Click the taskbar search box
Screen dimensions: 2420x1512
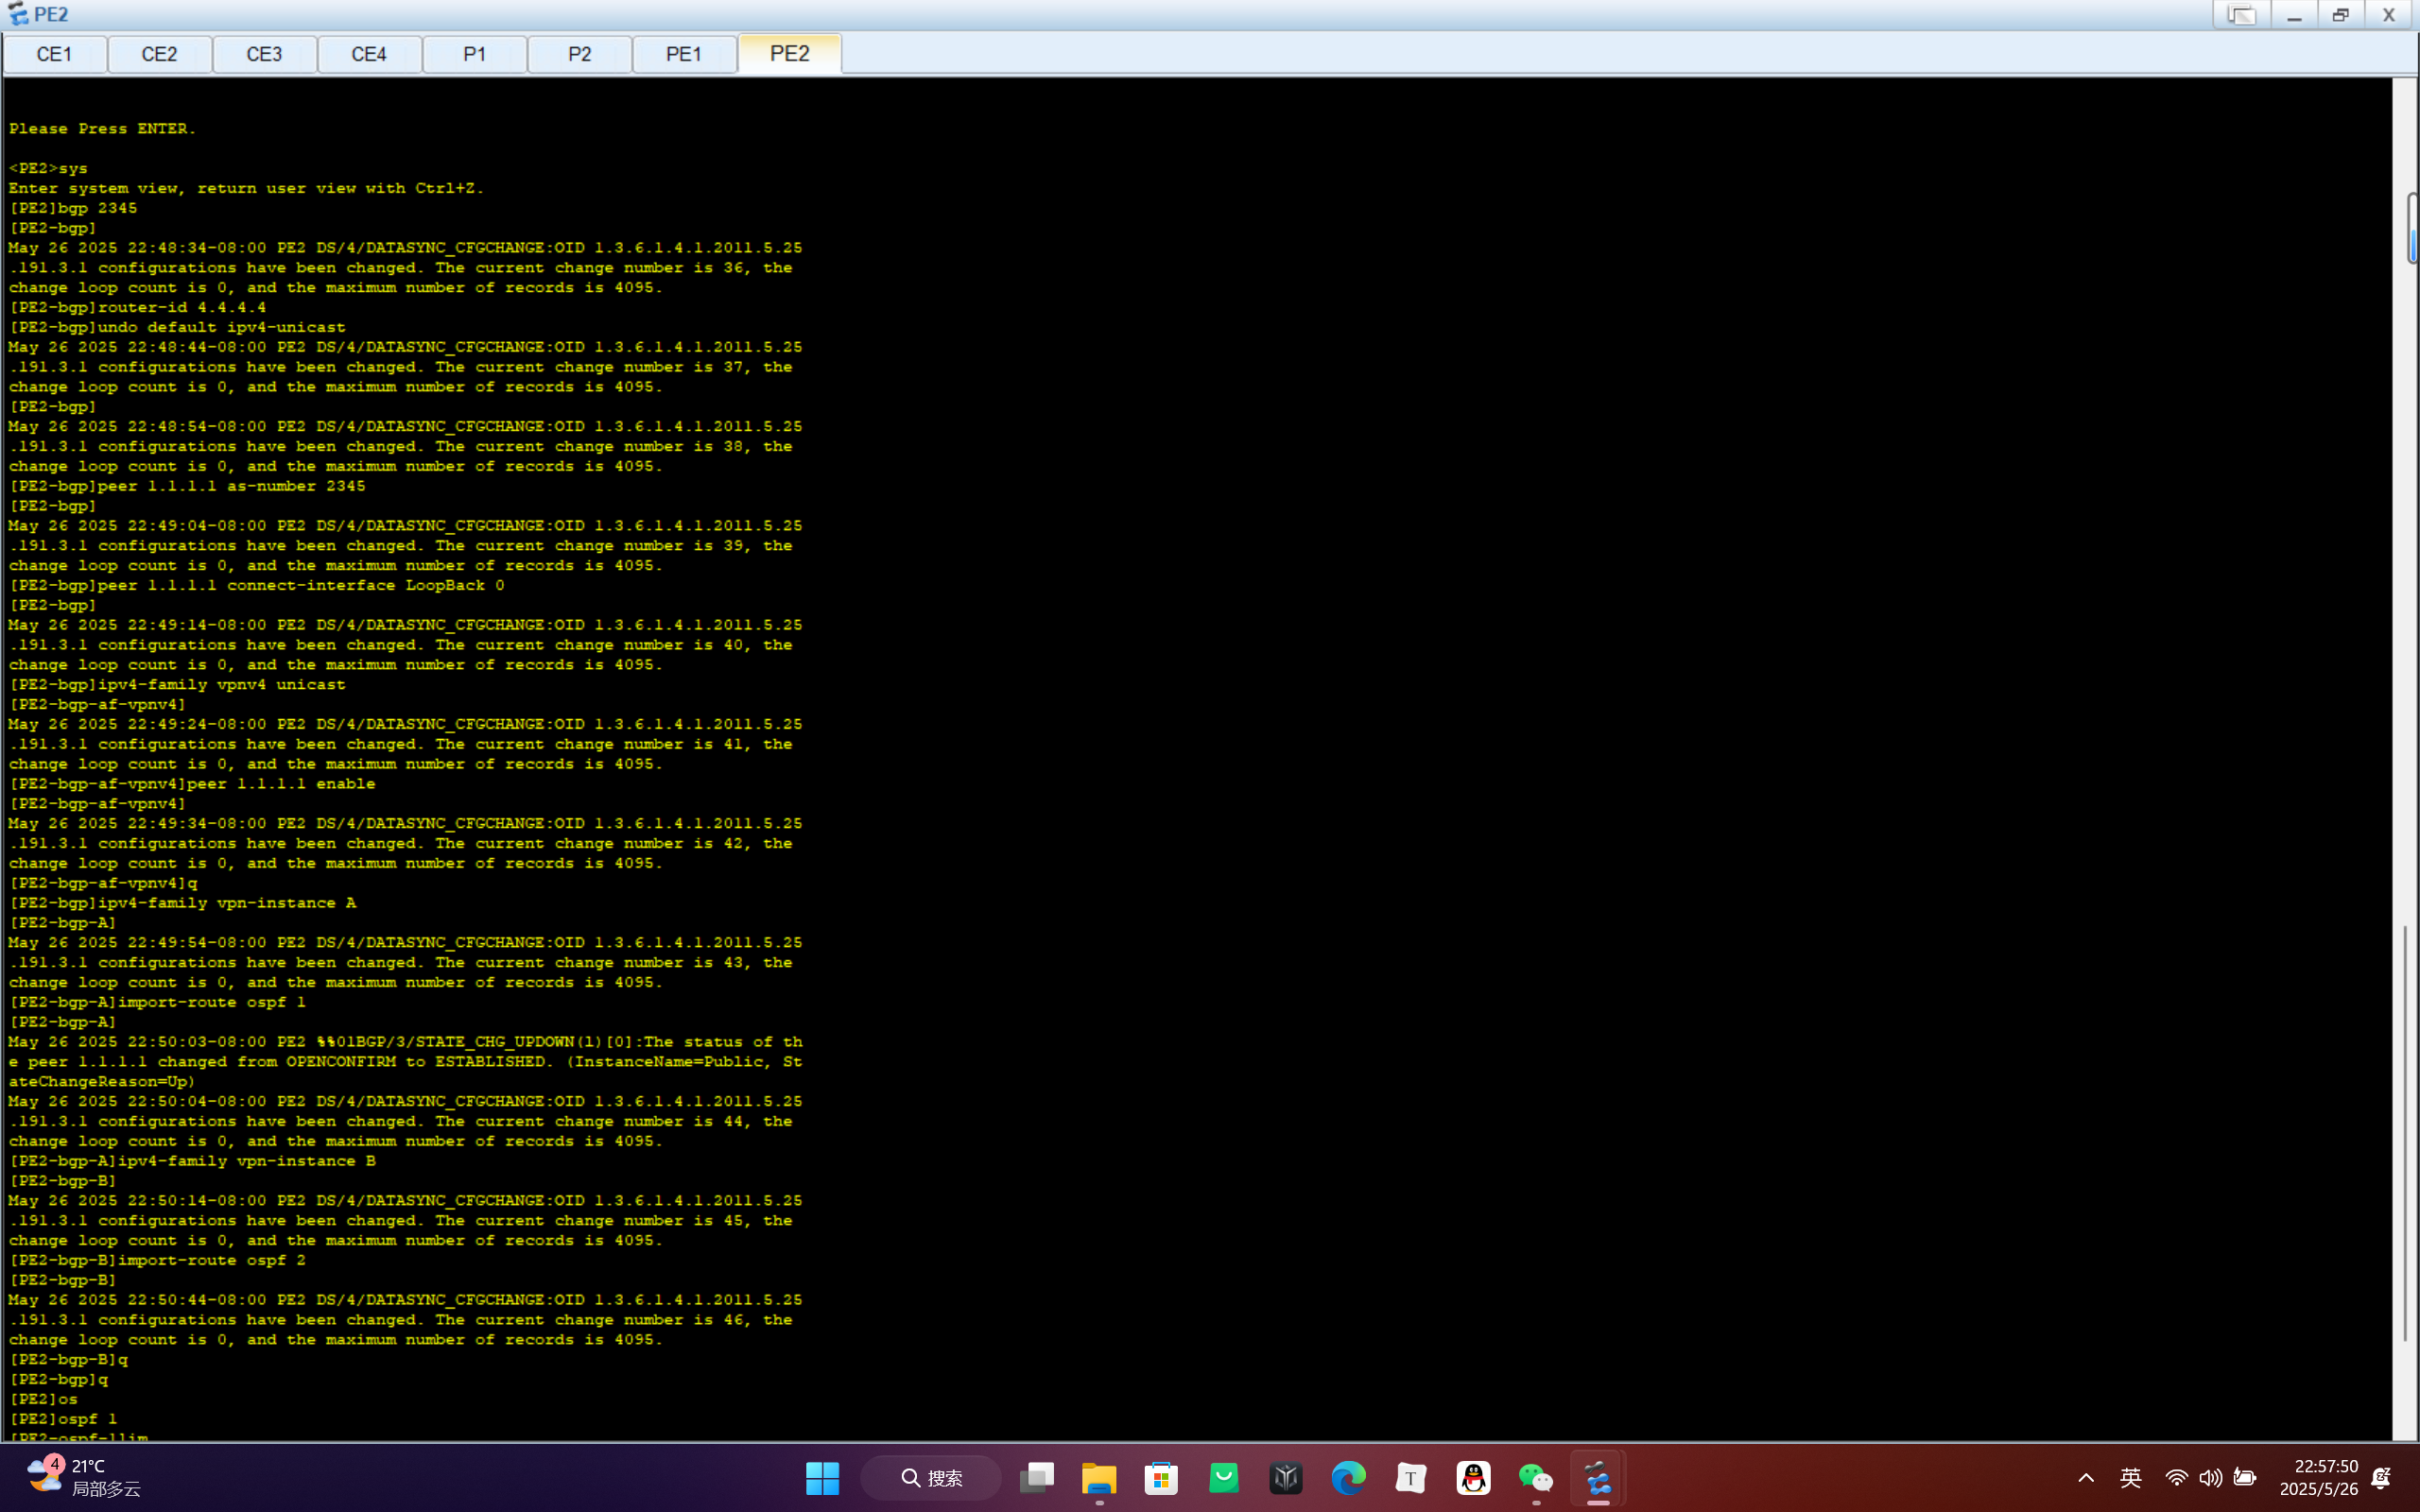pyautogui.click(x=931, y=1478)
